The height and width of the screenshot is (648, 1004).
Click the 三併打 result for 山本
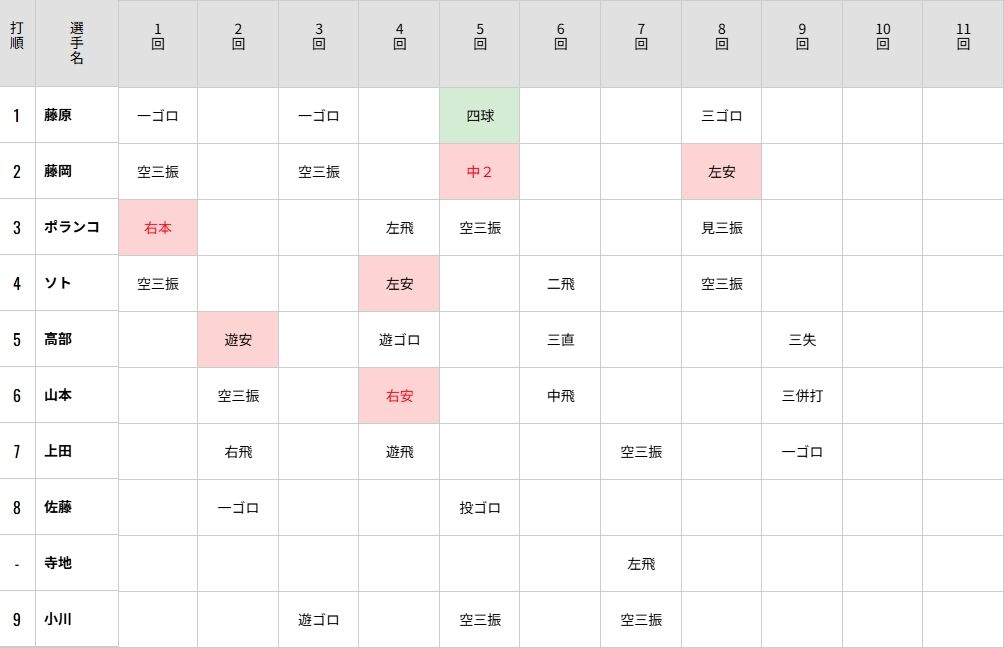tap(802, 395)
